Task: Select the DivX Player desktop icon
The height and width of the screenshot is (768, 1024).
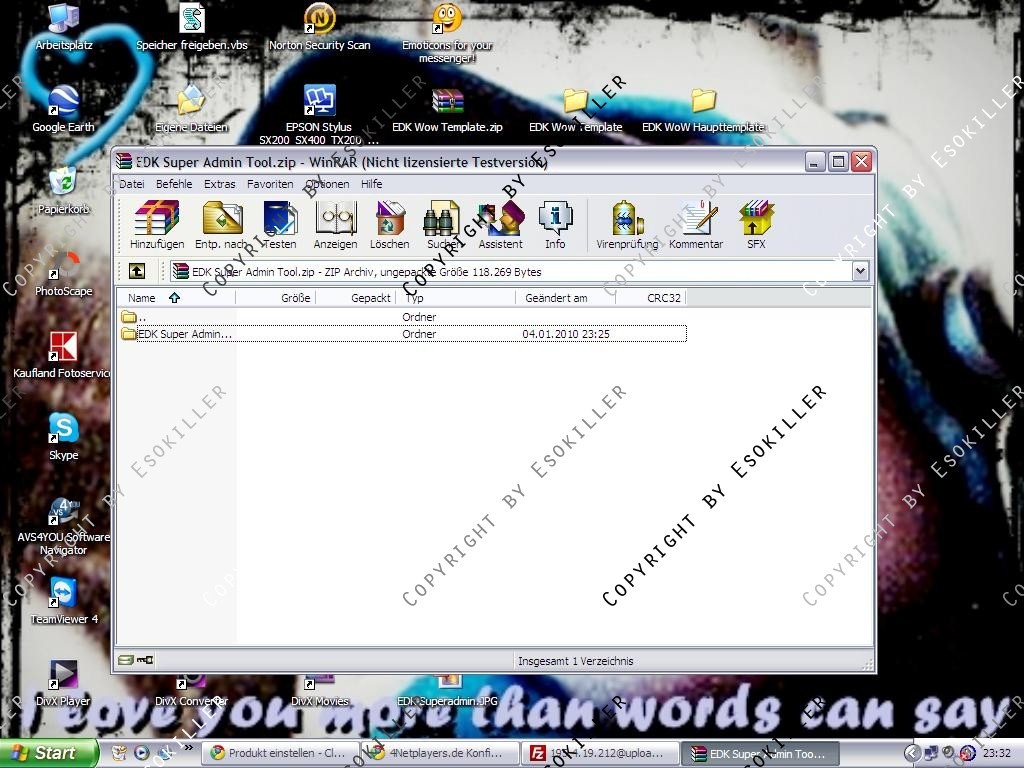Action: pyautogui.click(x=63, y=683)
